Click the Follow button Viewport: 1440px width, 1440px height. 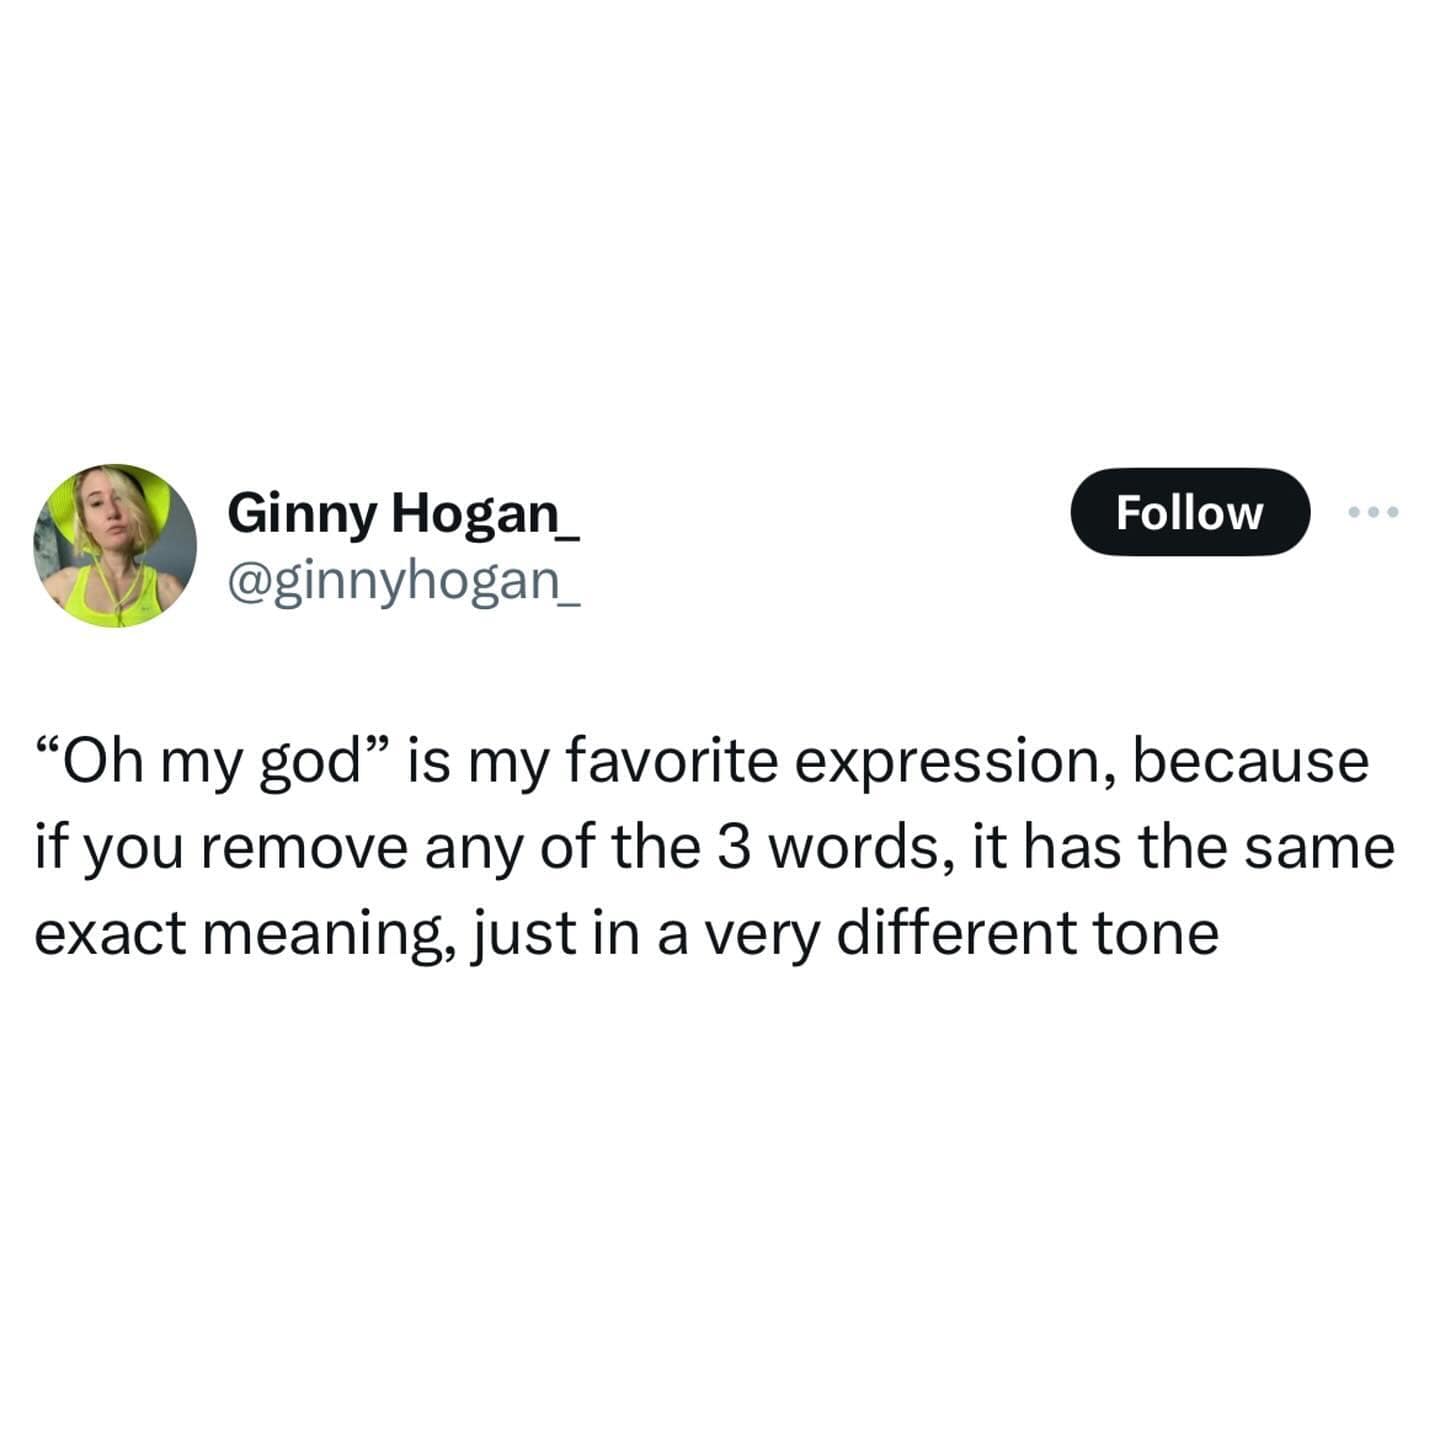tap(1189, 512)
